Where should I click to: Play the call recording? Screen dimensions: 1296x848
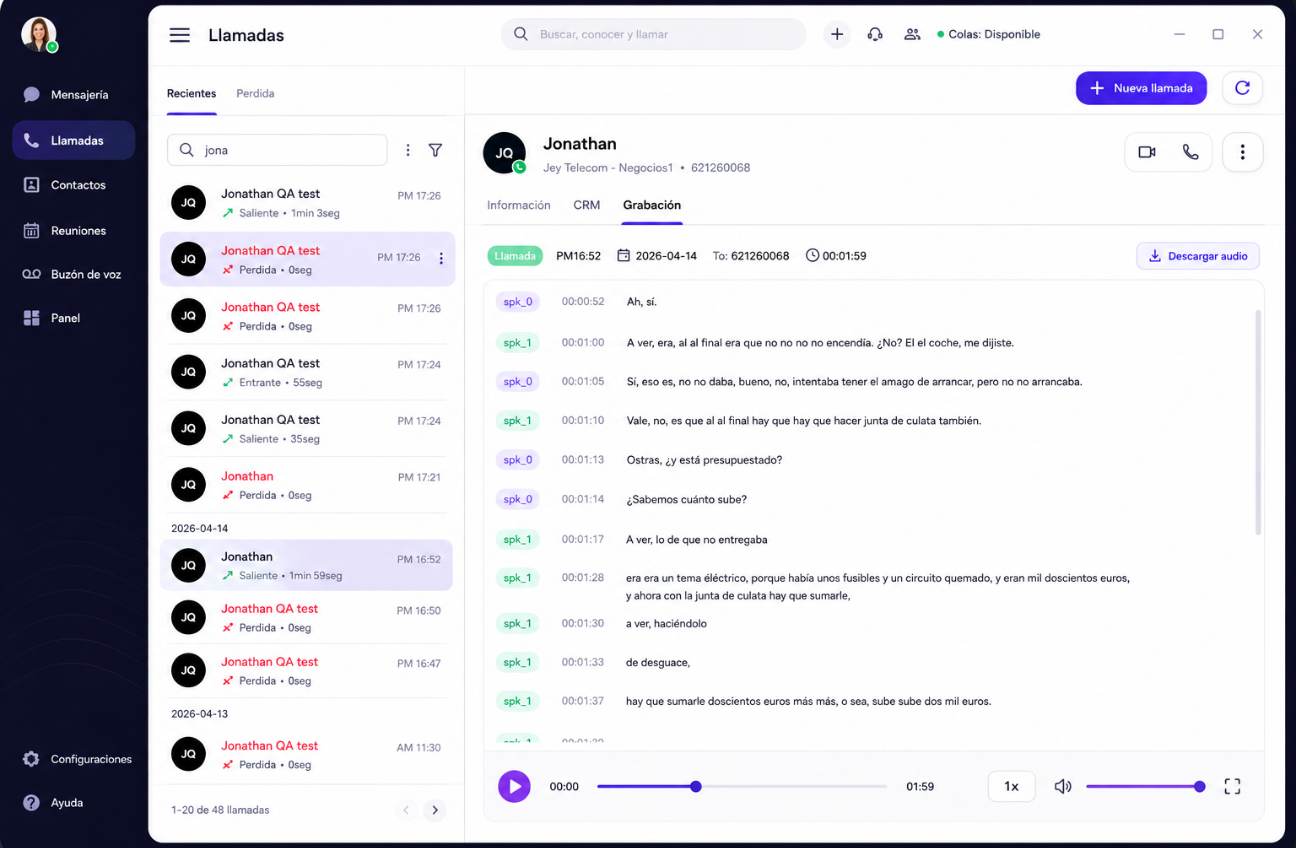[514, 786]
